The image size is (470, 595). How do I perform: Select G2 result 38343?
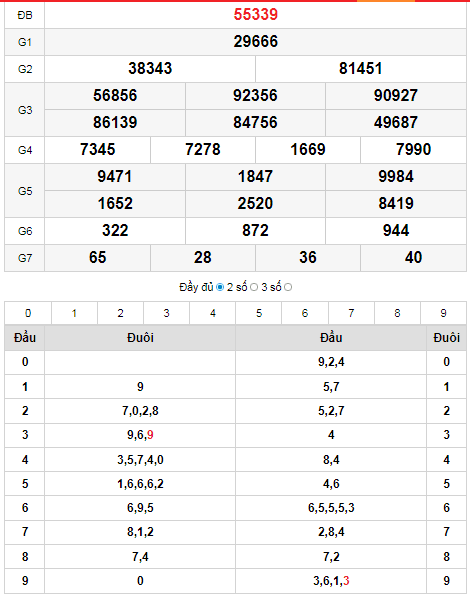[x=150, y=69]
